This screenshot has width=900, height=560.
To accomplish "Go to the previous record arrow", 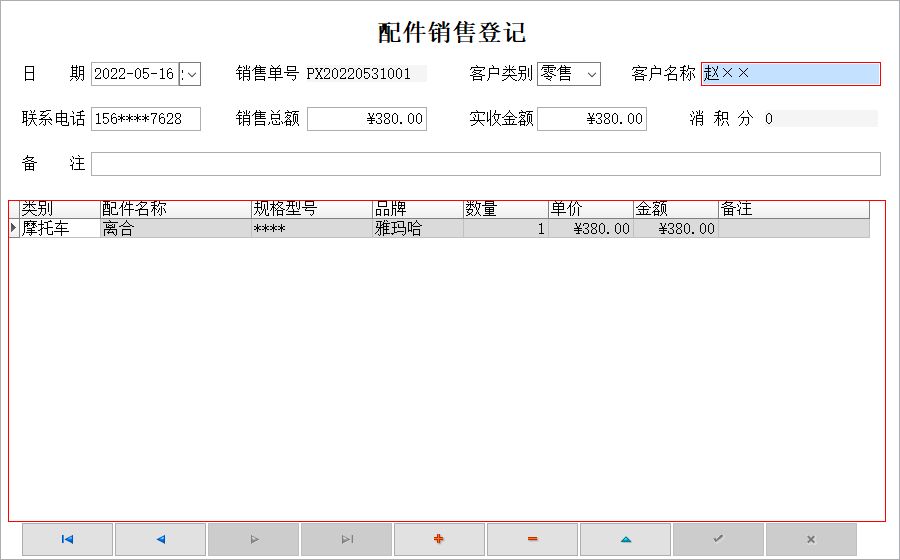I will tap(160, 539).
